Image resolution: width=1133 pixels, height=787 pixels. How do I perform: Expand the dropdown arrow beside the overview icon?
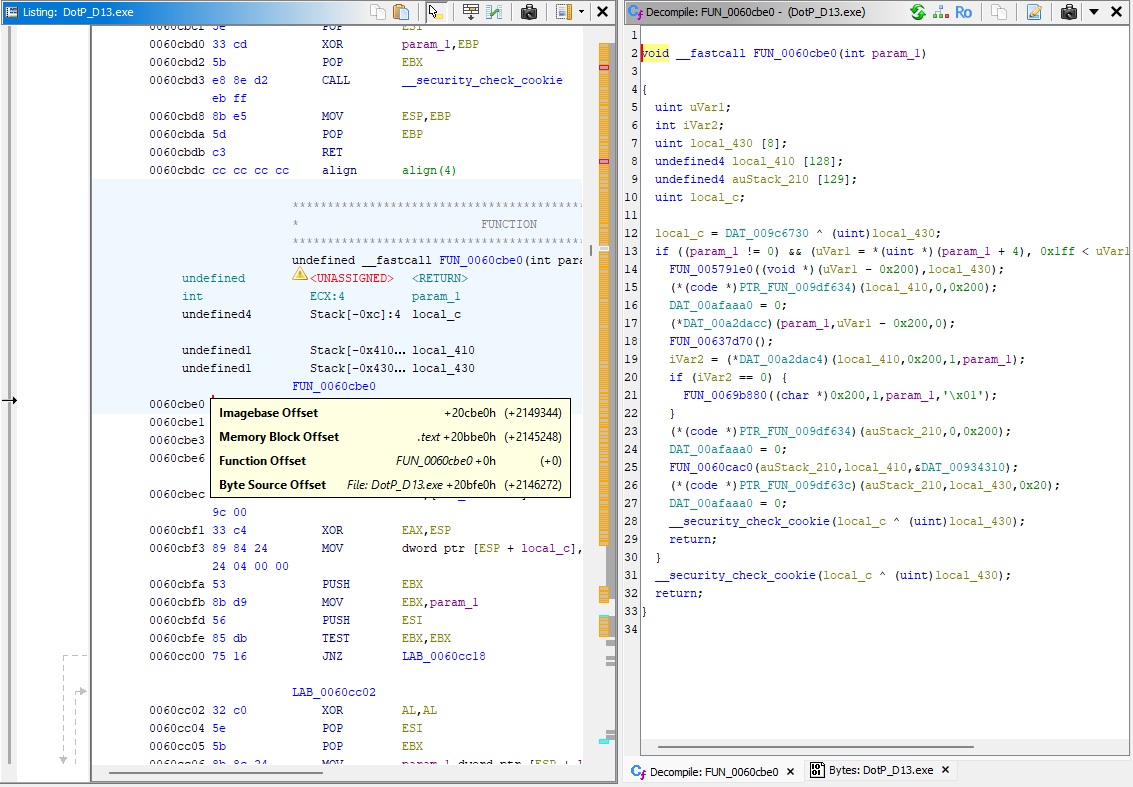click(581, 12)
